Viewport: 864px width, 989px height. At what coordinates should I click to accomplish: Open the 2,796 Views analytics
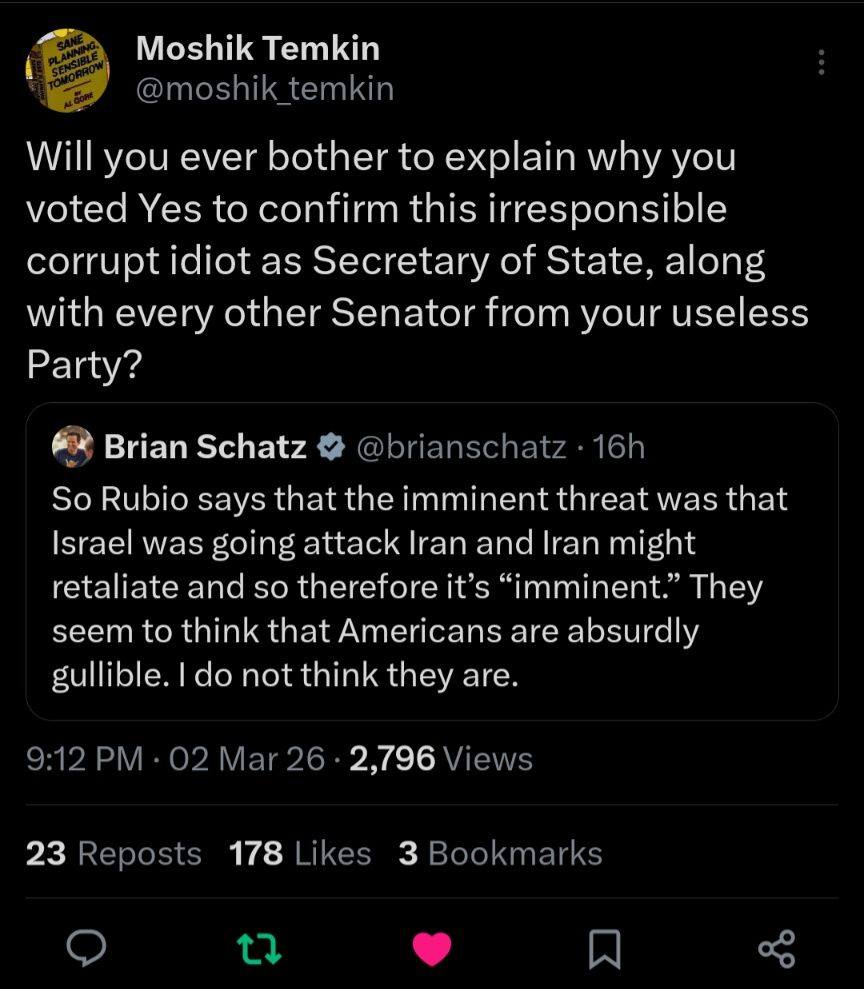click(438, 759)
